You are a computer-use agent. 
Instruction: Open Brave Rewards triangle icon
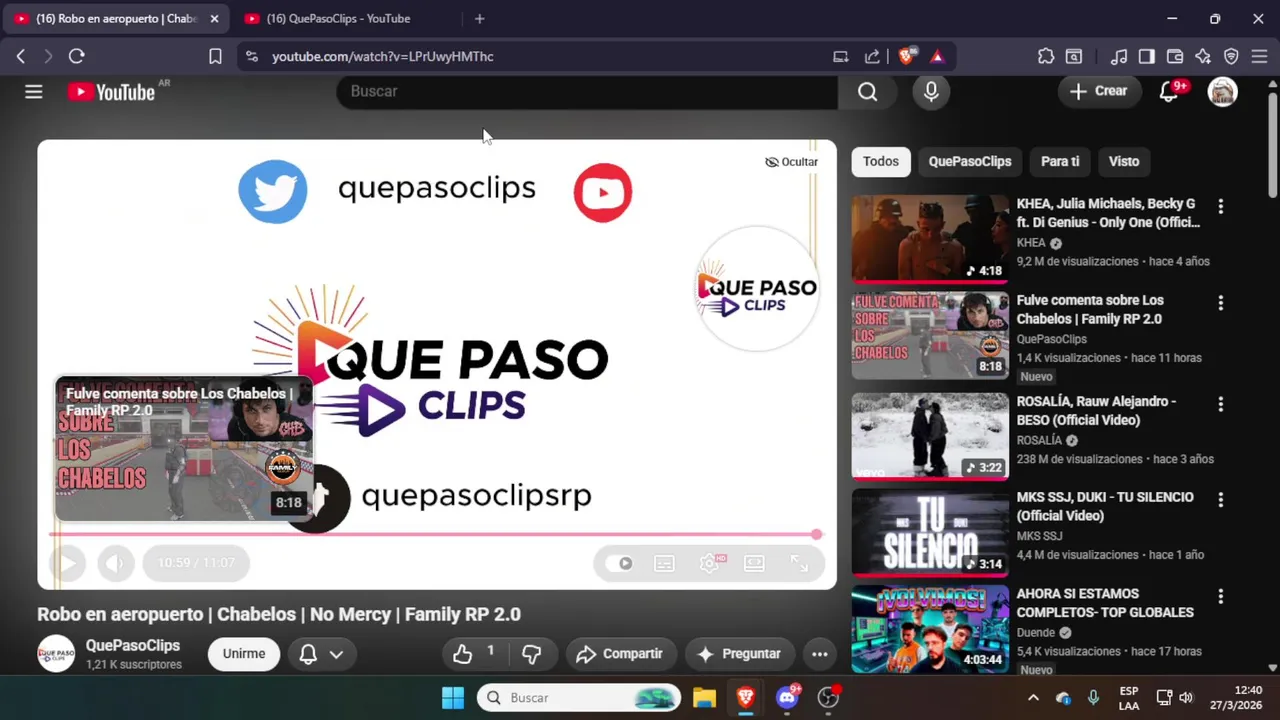(937, 57)
